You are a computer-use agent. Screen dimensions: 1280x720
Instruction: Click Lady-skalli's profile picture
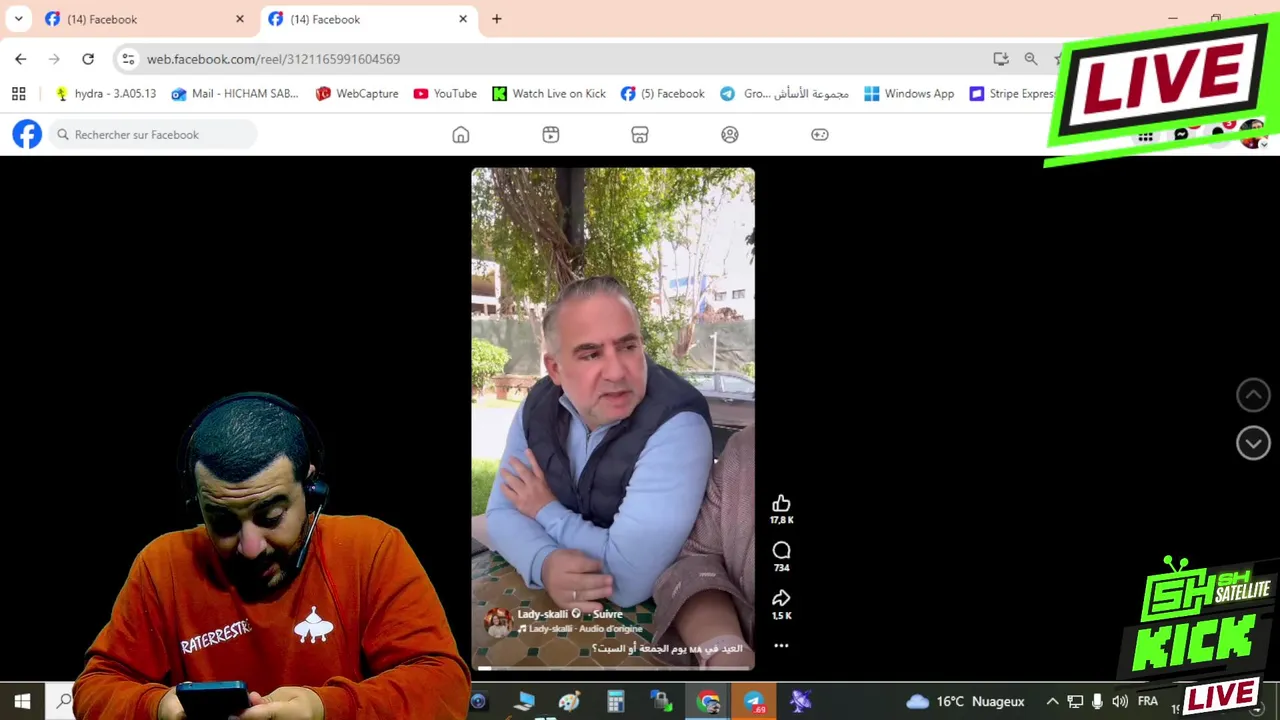(x=497, y=622)
